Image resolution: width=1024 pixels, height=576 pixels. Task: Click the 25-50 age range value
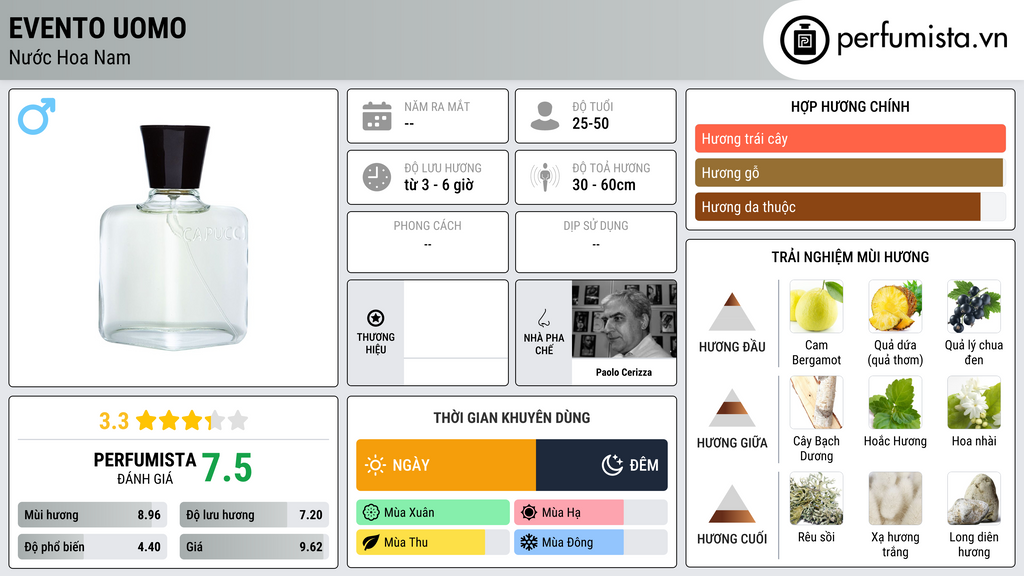[x=590, y=123]
